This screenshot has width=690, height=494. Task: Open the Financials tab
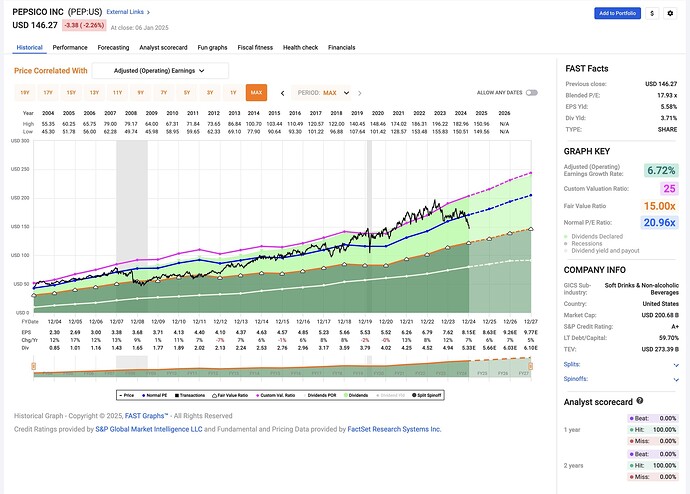click(341, 48)
